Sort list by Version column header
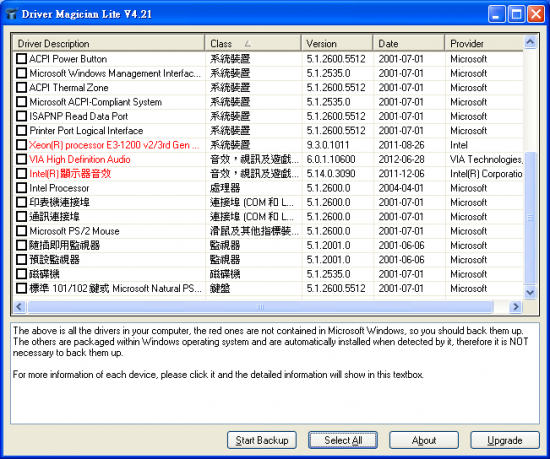 point(337,43)
